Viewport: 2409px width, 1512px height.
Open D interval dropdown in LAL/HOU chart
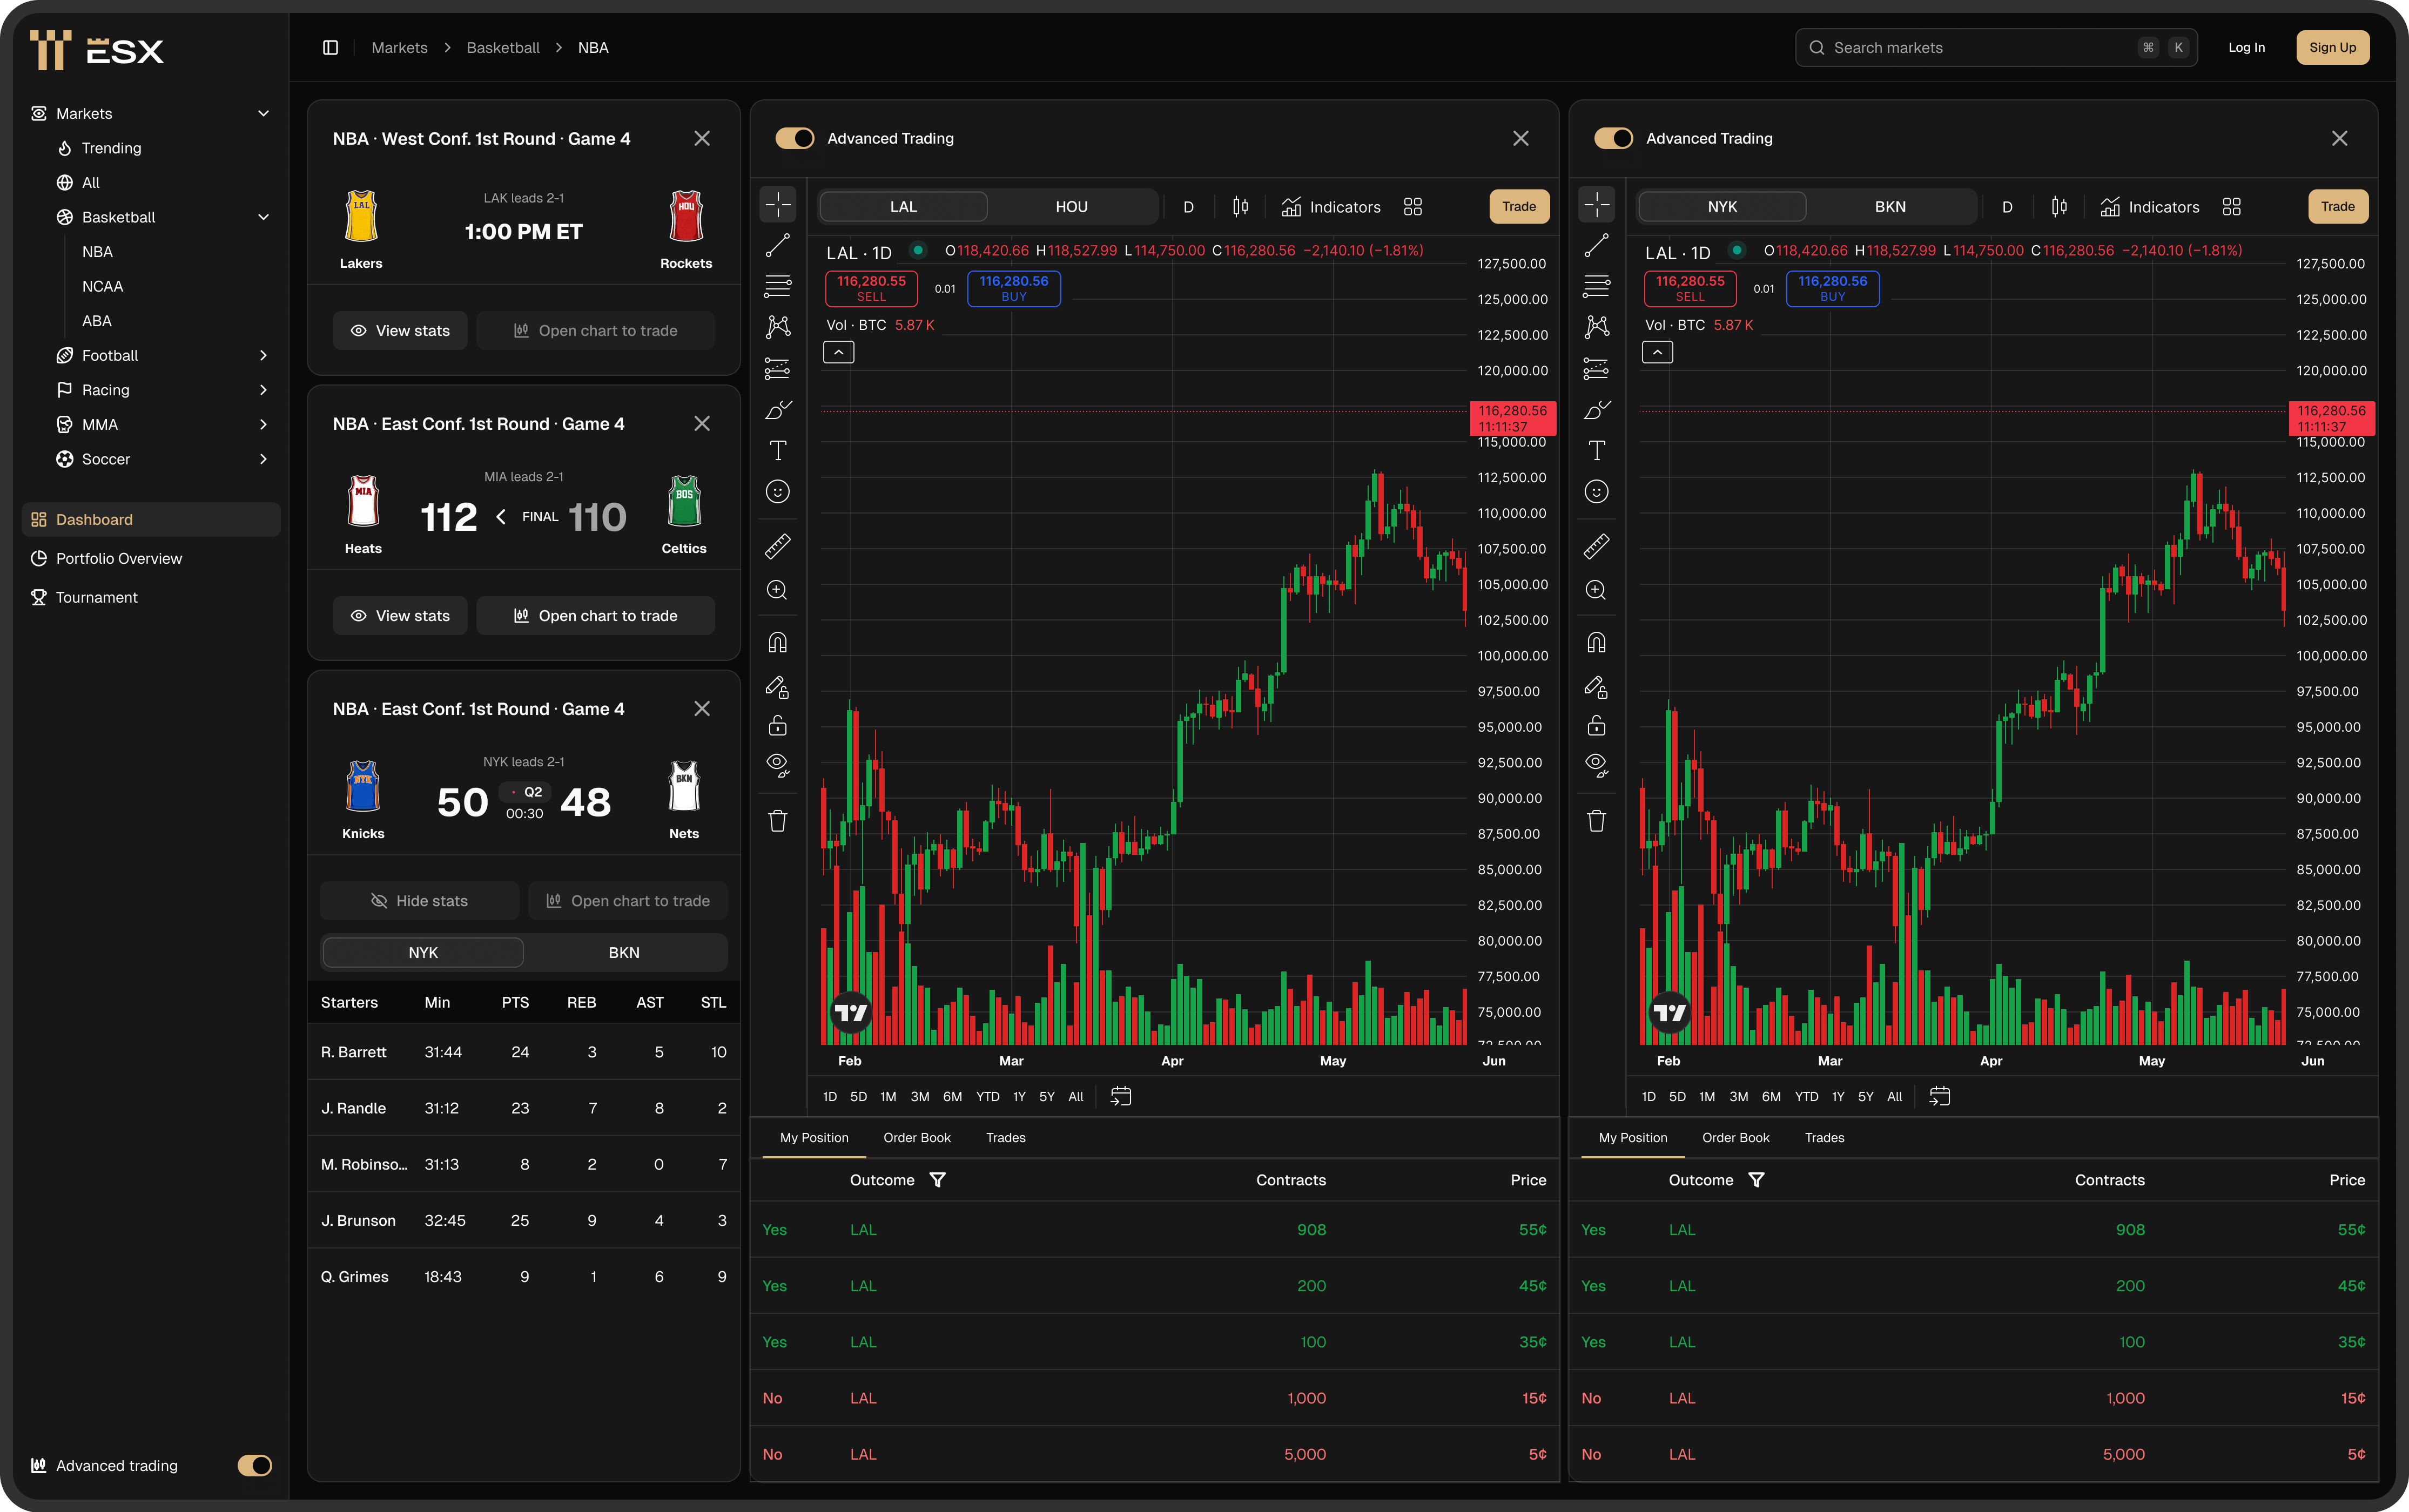point(1188,206)
